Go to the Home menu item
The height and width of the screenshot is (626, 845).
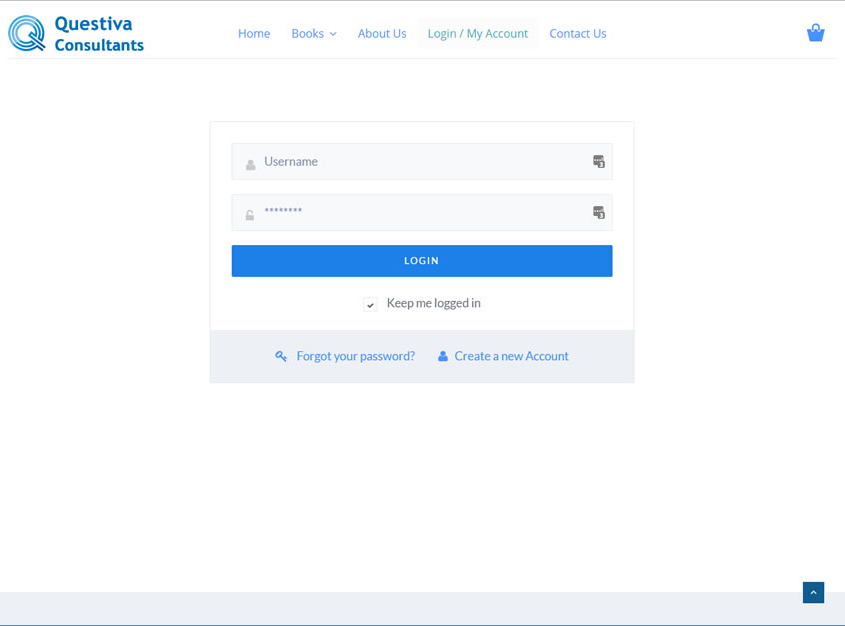pos(254,34)
